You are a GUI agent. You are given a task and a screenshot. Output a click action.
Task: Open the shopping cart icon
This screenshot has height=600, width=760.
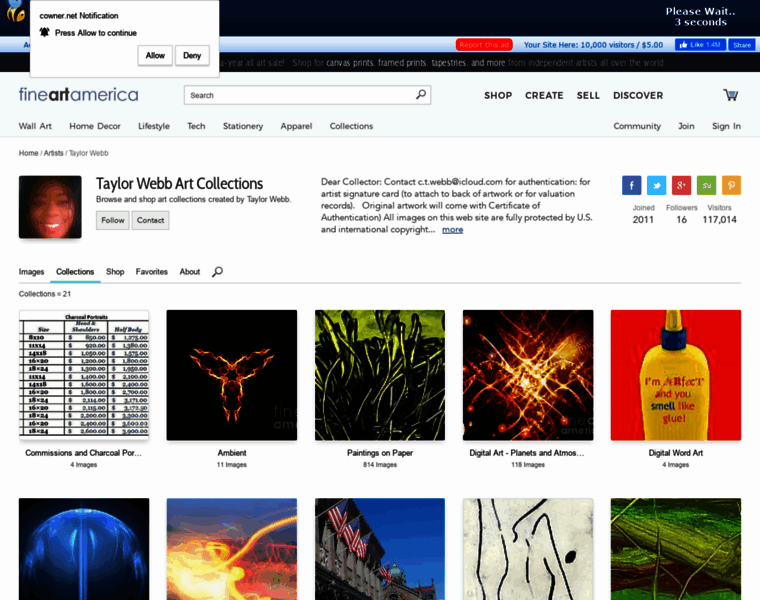(x=730, y=95)
